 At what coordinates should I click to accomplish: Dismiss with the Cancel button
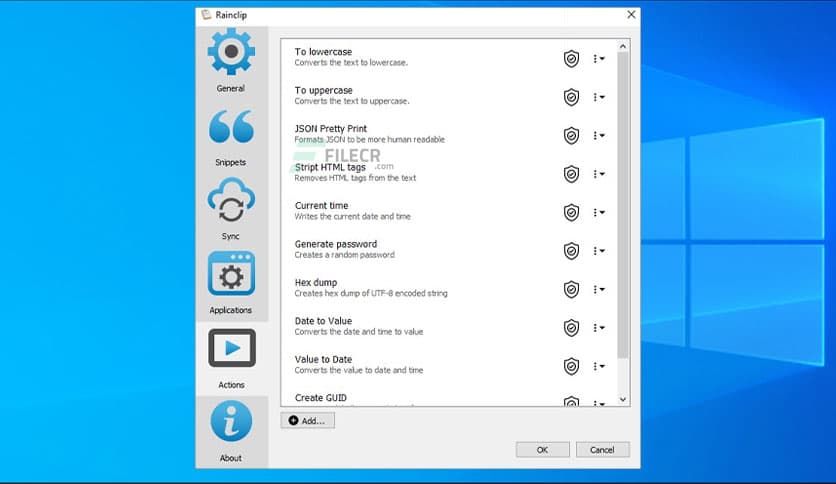click(602, 449)
